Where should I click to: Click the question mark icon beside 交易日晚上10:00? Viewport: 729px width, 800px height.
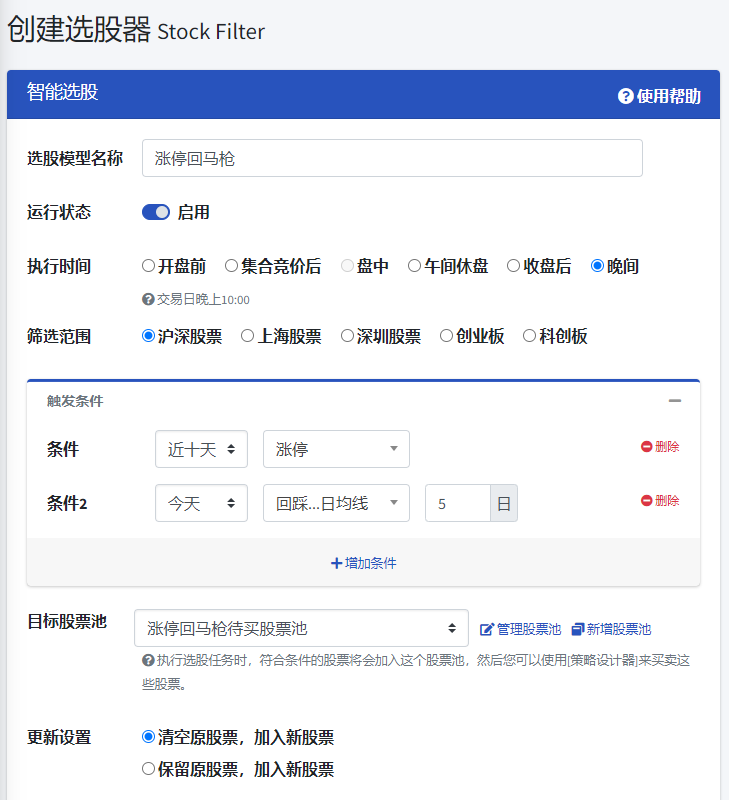148,299
